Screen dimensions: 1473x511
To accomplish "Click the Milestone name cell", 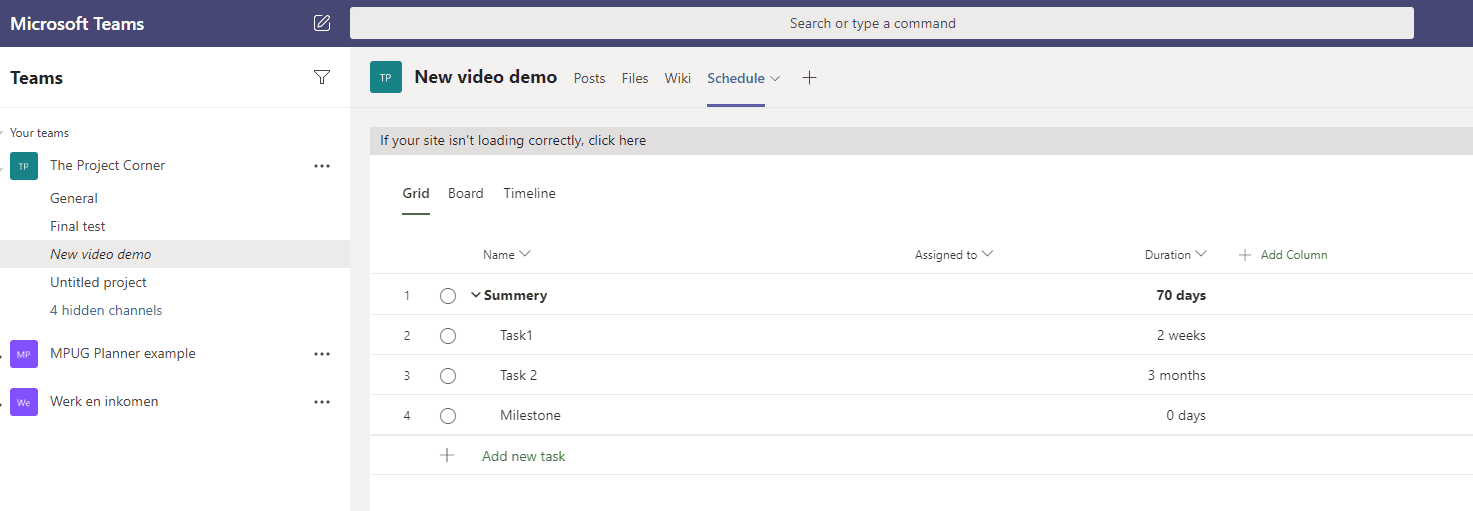I will coord(530,415).
